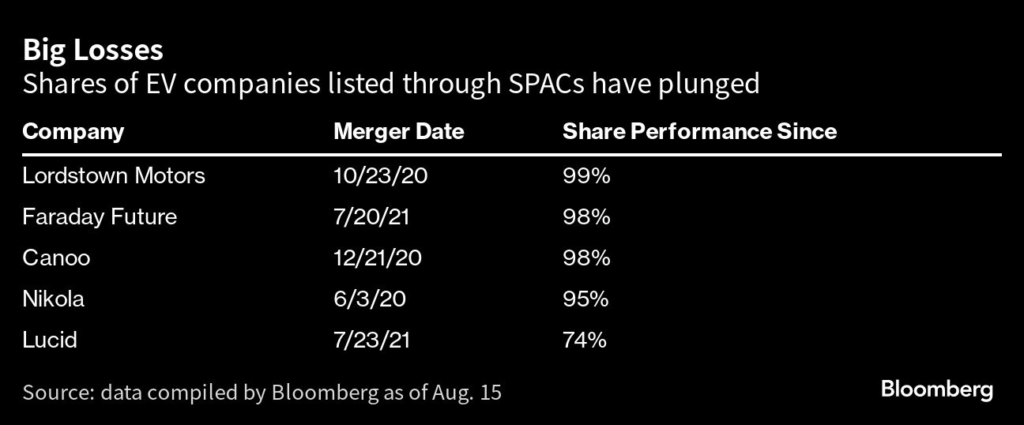Click the Share Performance Since header

point(699,132)
